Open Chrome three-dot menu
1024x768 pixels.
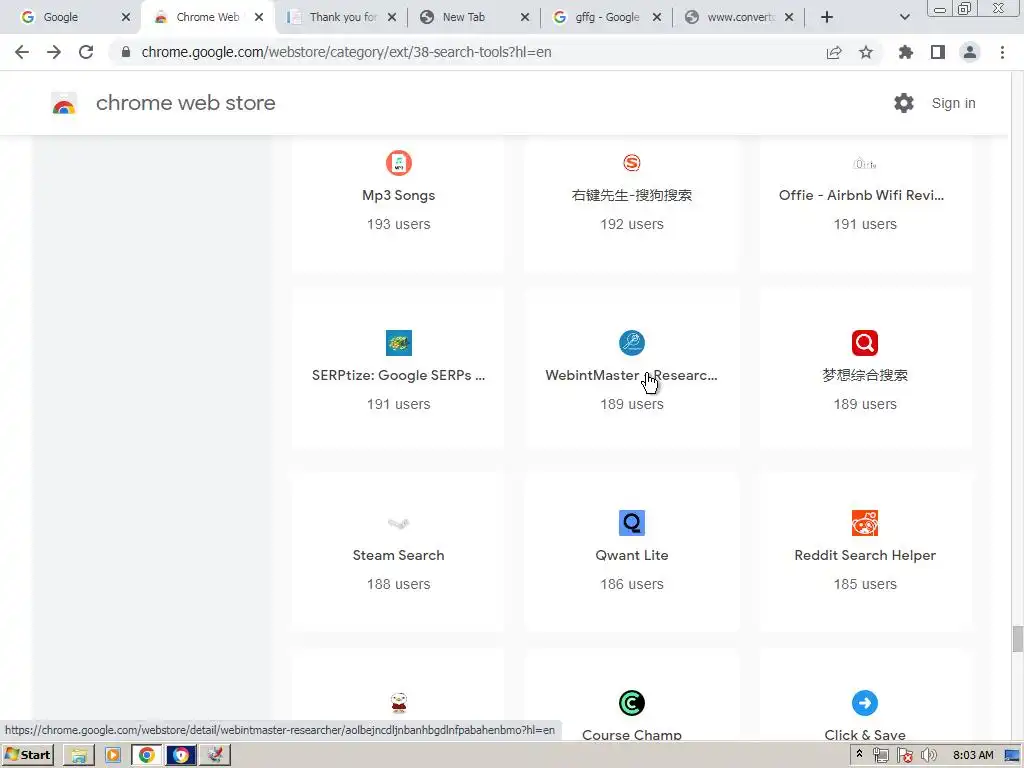point(1002,52)
